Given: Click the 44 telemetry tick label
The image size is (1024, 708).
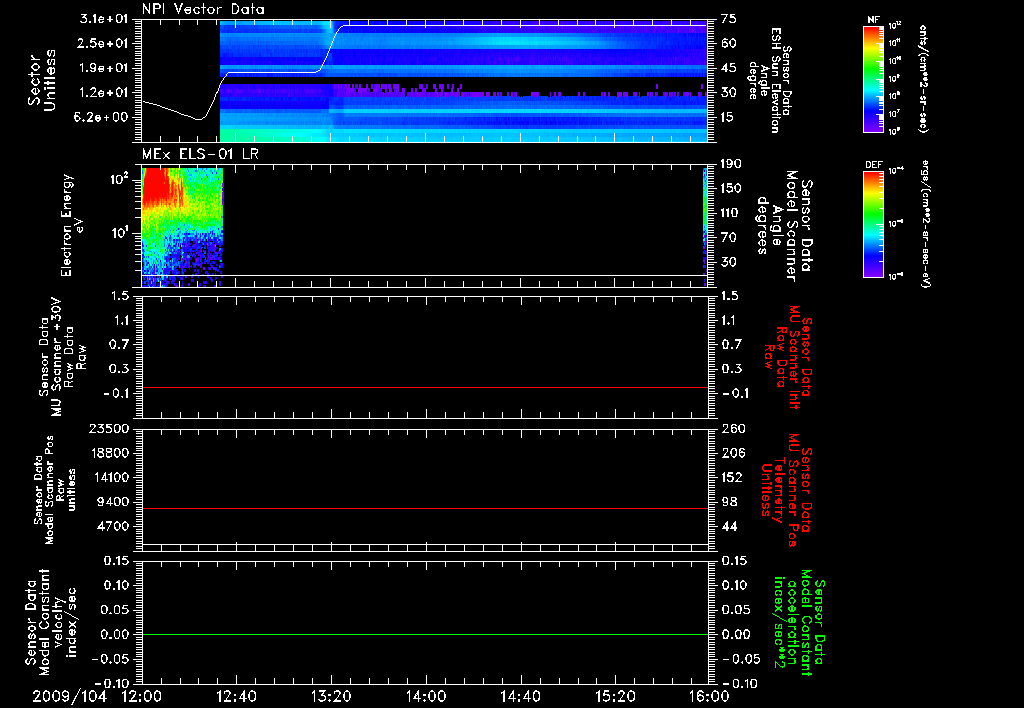Looking at the screenshot, I should coord(729,526).
